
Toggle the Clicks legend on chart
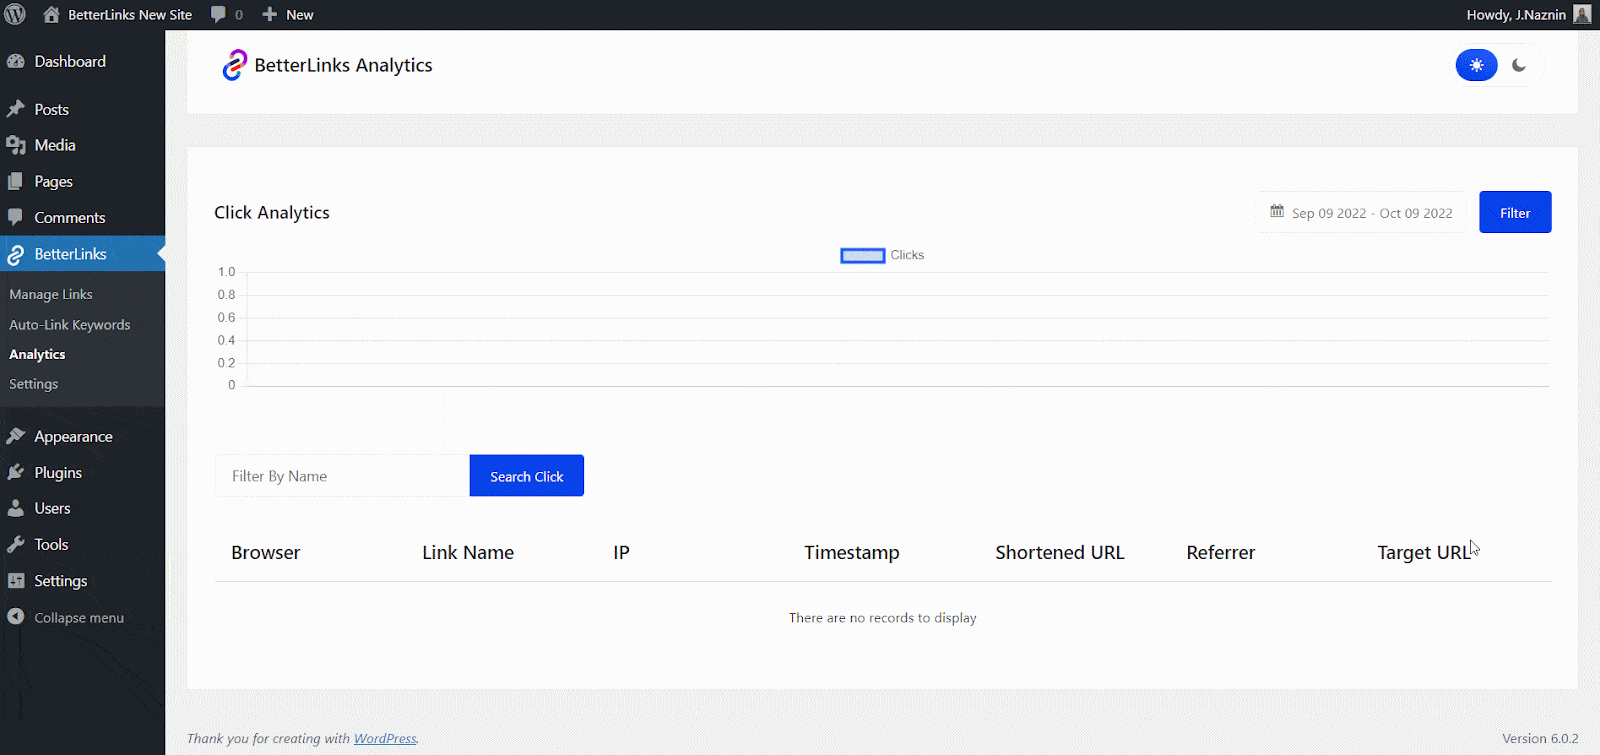pyautogui.click(x=882, y=256)
